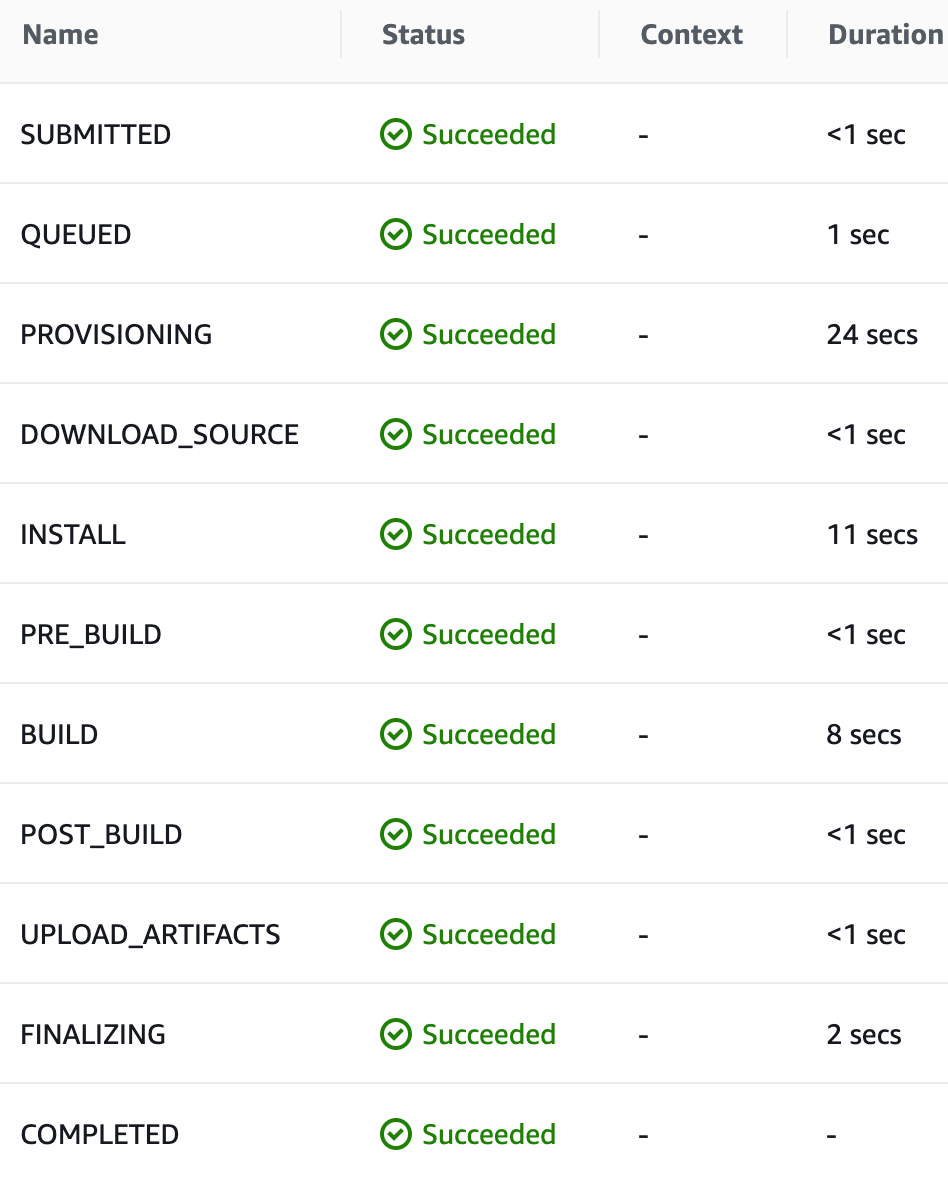948x1180 pixels.
Task: Select the Name column header
Action: pyautogui.click(x=59, y=34)
